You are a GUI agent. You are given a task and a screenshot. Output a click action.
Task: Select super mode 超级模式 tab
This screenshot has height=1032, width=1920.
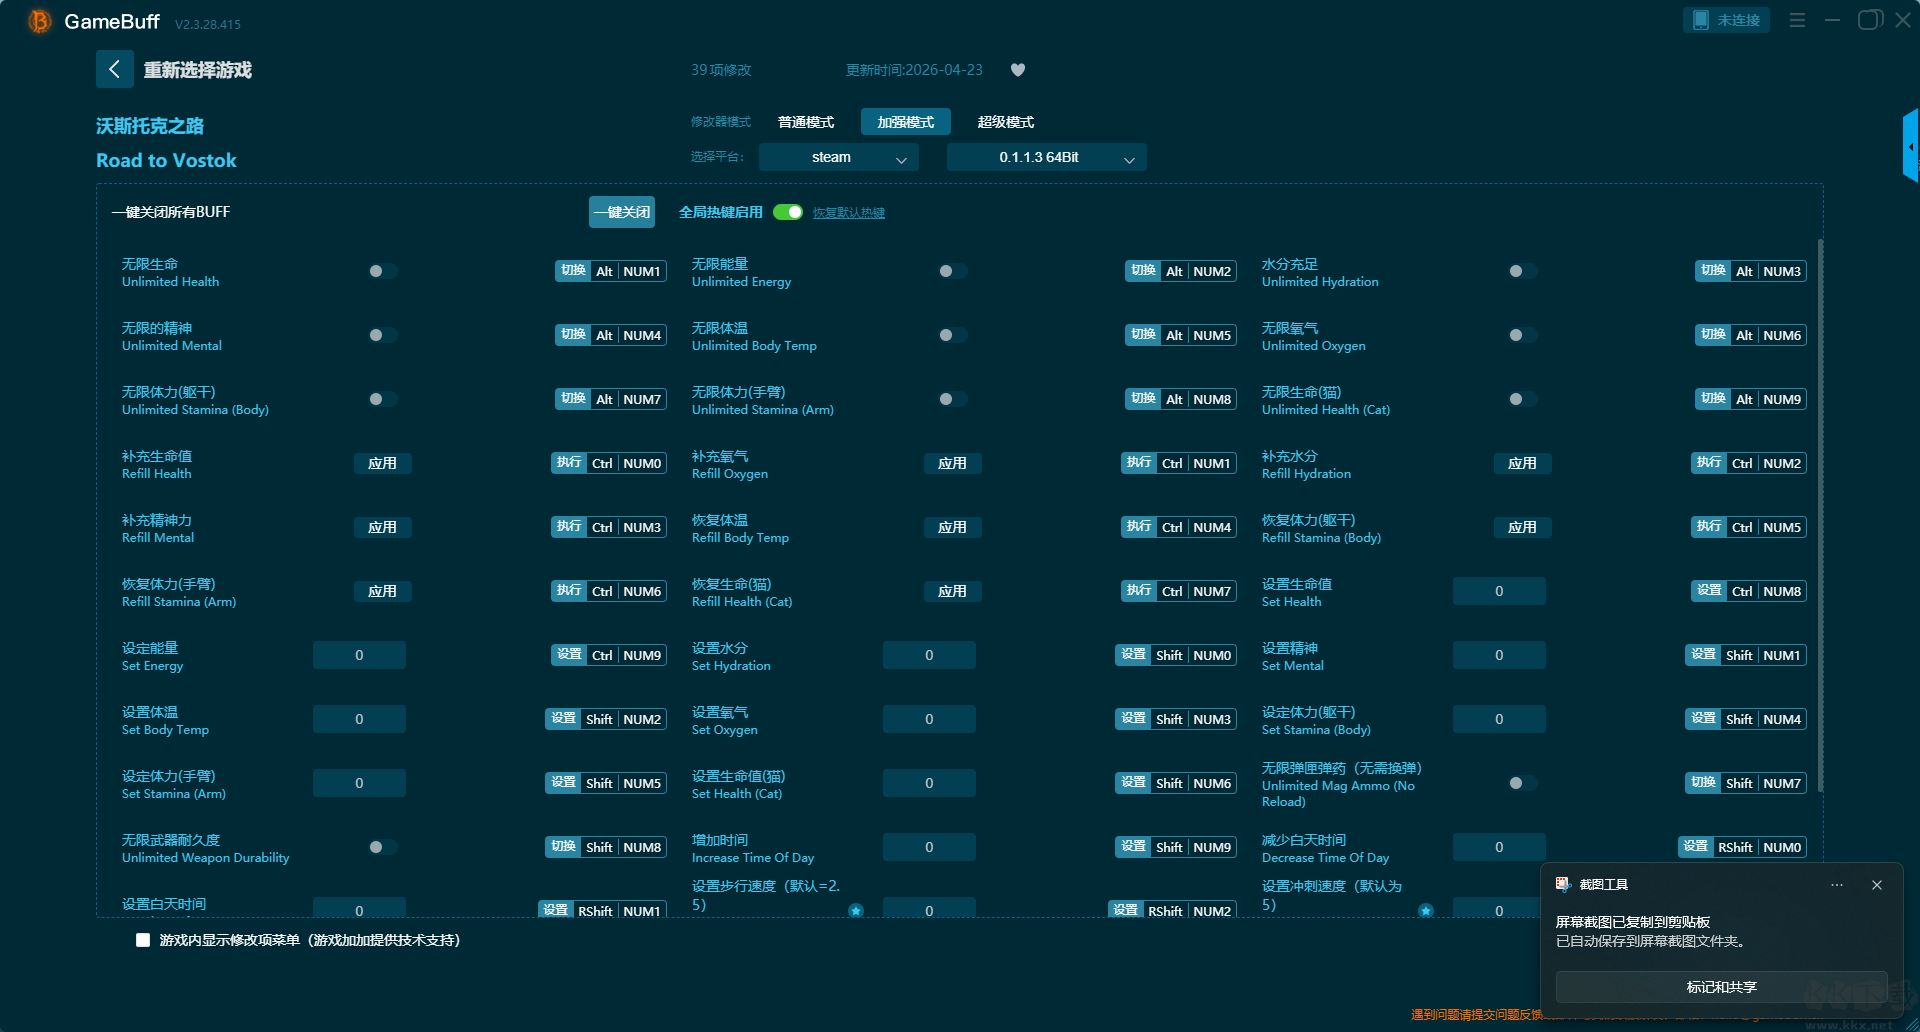point(1006,122)
